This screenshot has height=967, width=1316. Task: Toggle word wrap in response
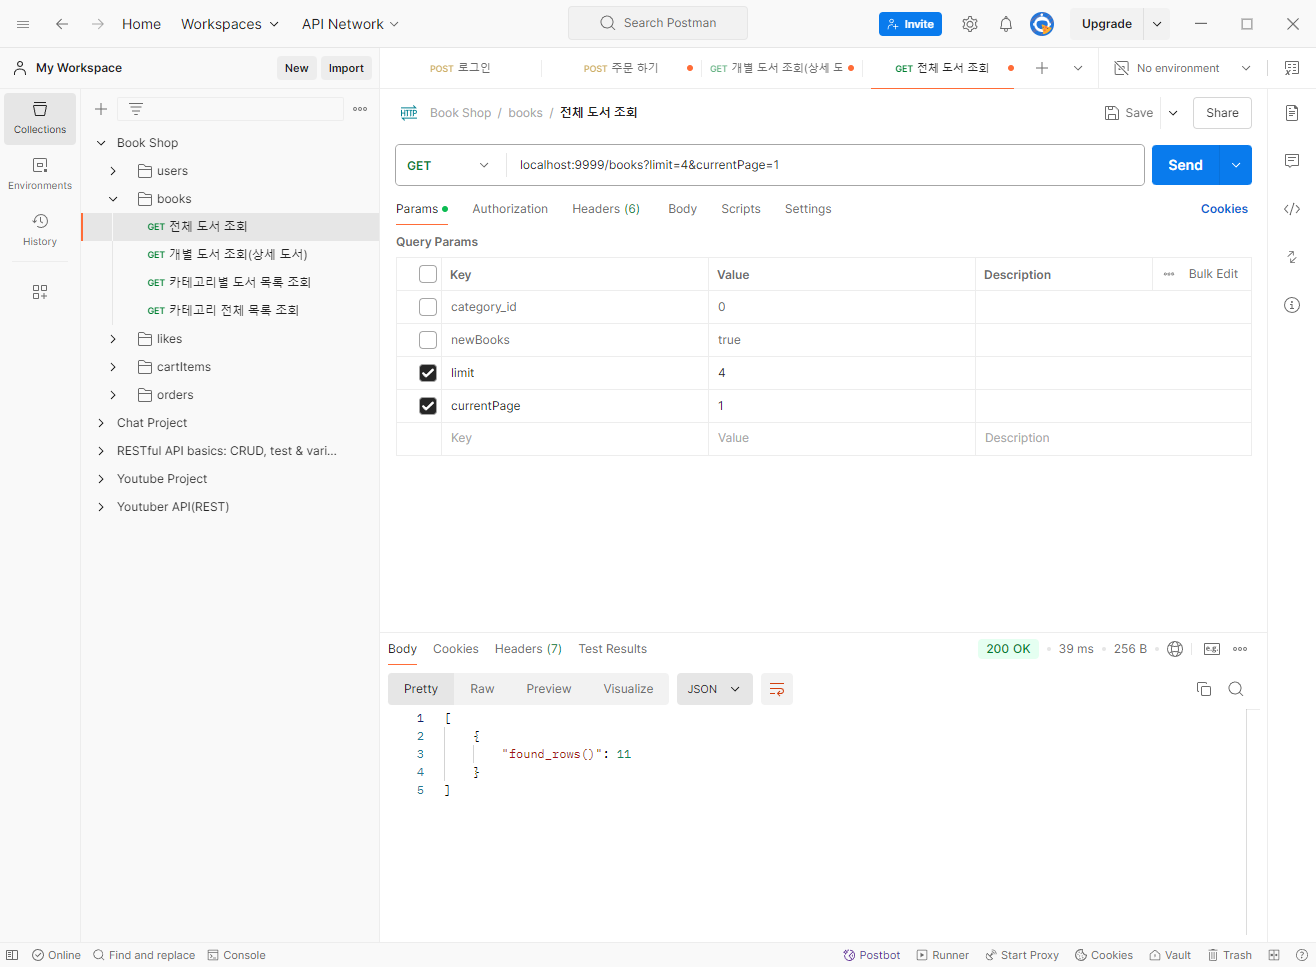[777, 689]
